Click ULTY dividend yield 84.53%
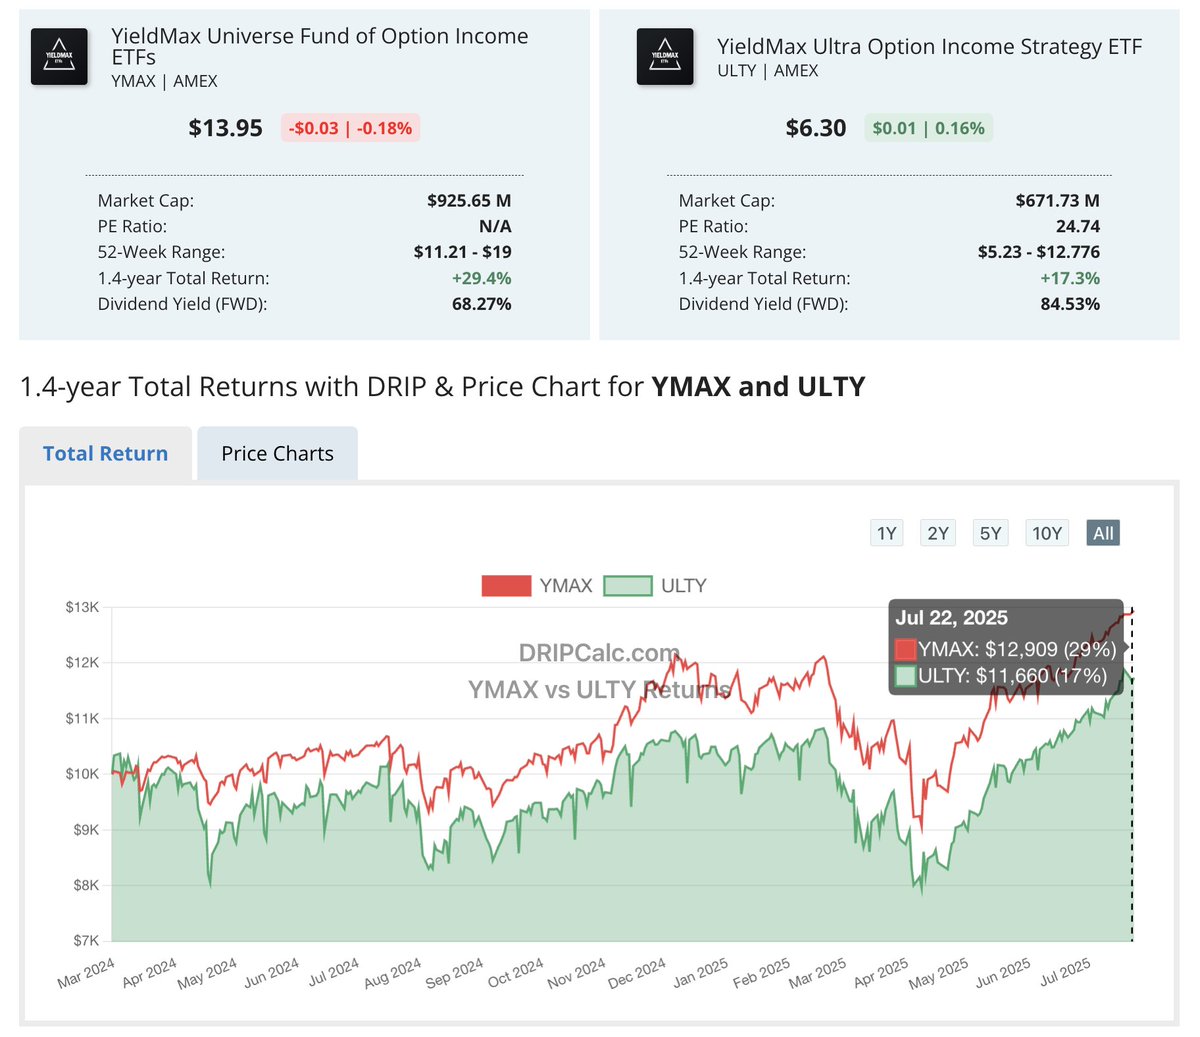 click(x=1070, y=304)
